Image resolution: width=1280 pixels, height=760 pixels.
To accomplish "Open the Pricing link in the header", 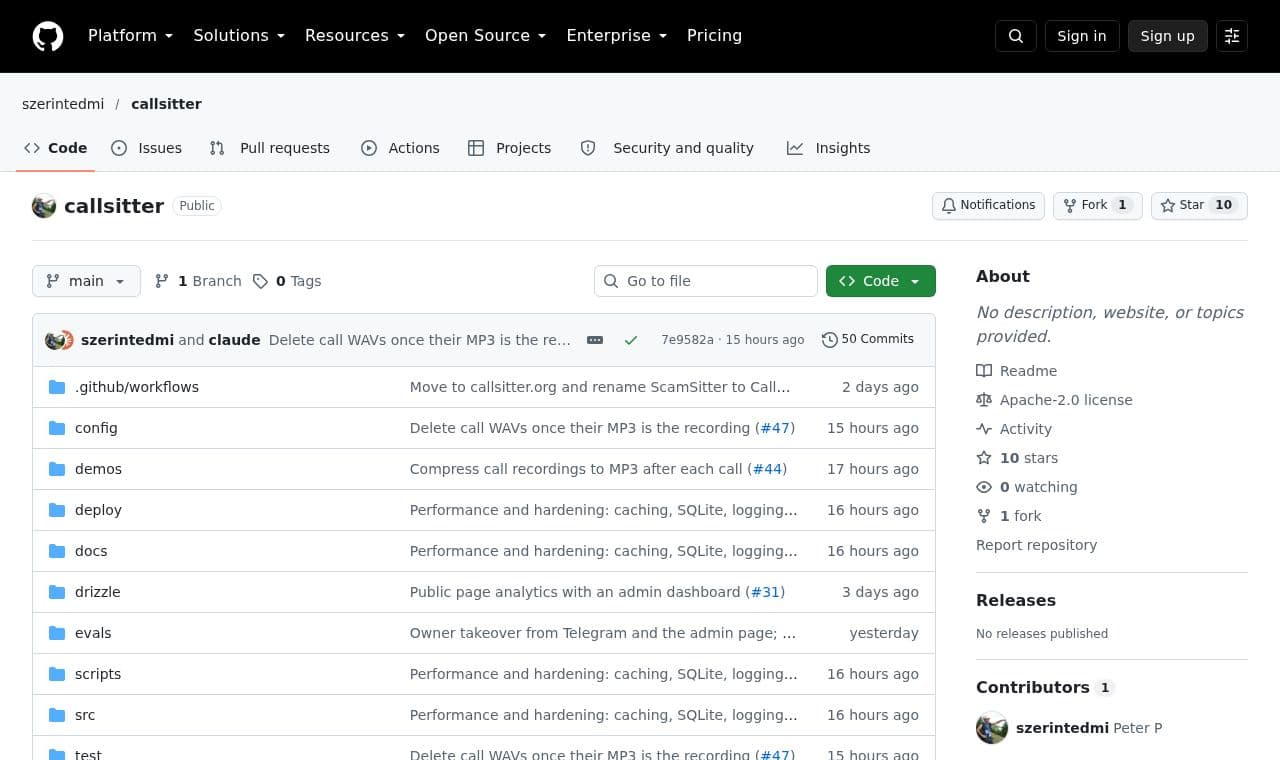I will point(714,36).
